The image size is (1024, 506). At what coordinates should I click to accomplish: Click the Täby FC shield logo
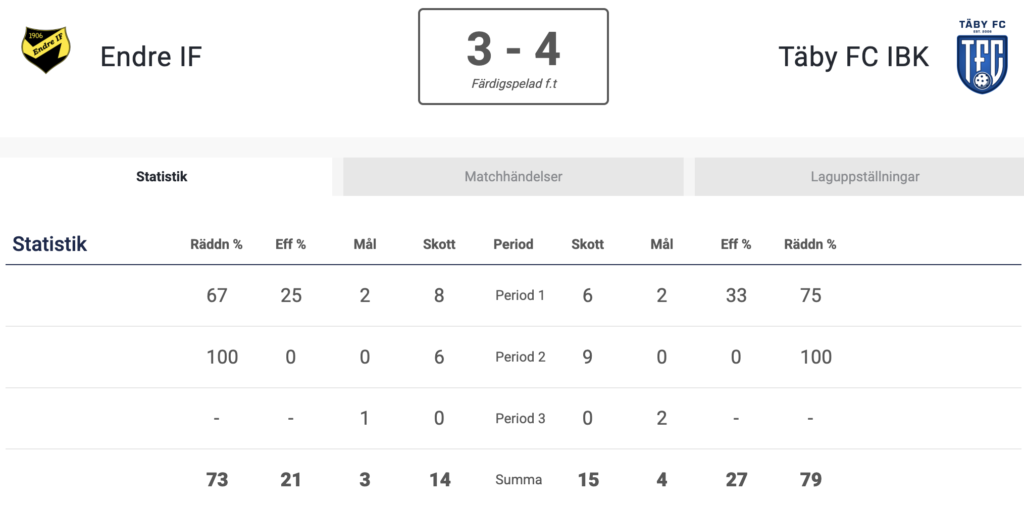click(x=982, y=57)
